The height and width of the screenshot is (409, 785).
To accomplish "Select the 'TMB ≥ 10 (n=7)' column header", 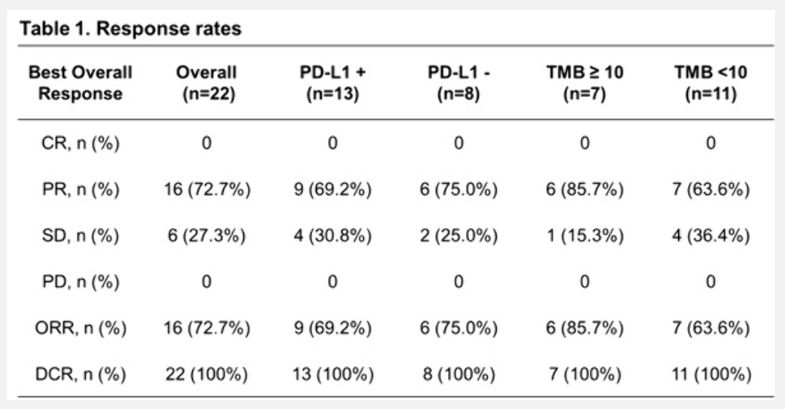I will [x=584, y=82].
